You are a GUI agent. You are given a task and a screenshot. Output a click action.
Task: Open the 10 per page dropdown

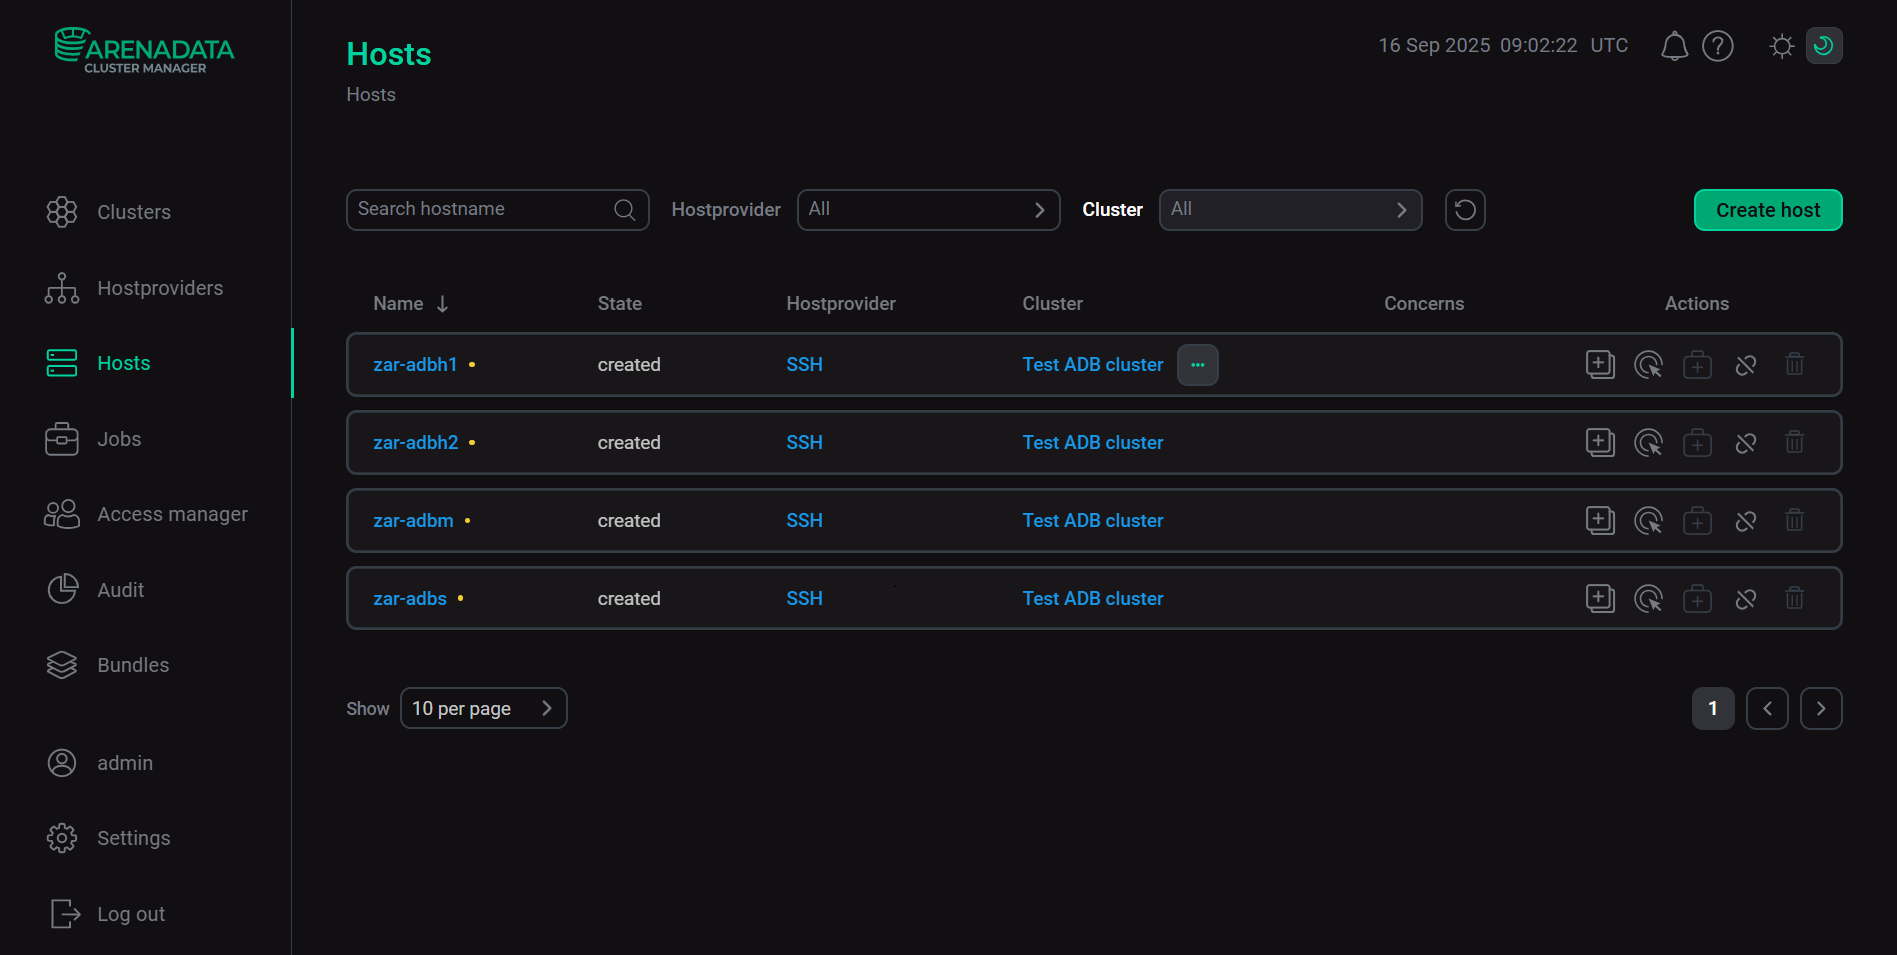point(483,709)
